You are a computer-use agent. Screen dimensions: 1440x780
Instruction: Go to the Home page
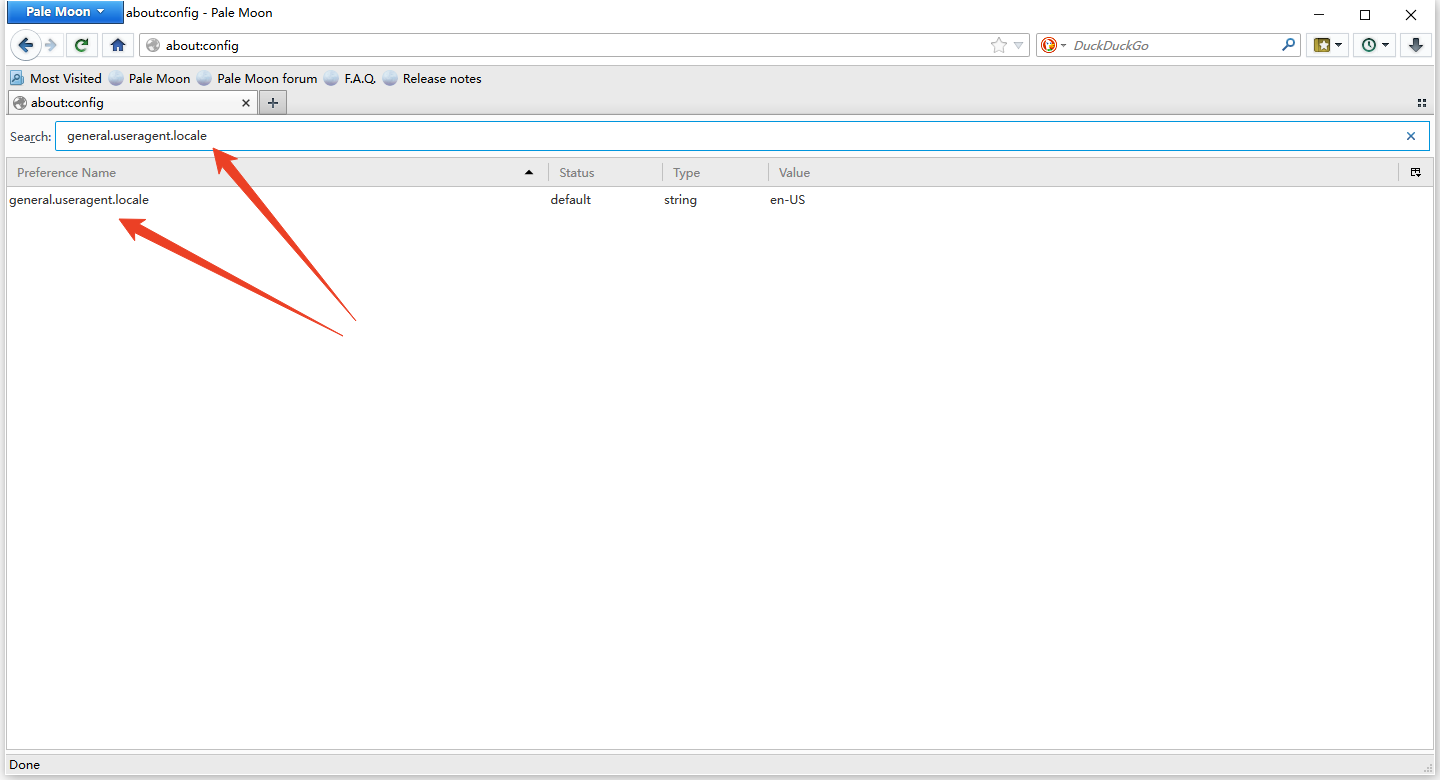point(118,45)
